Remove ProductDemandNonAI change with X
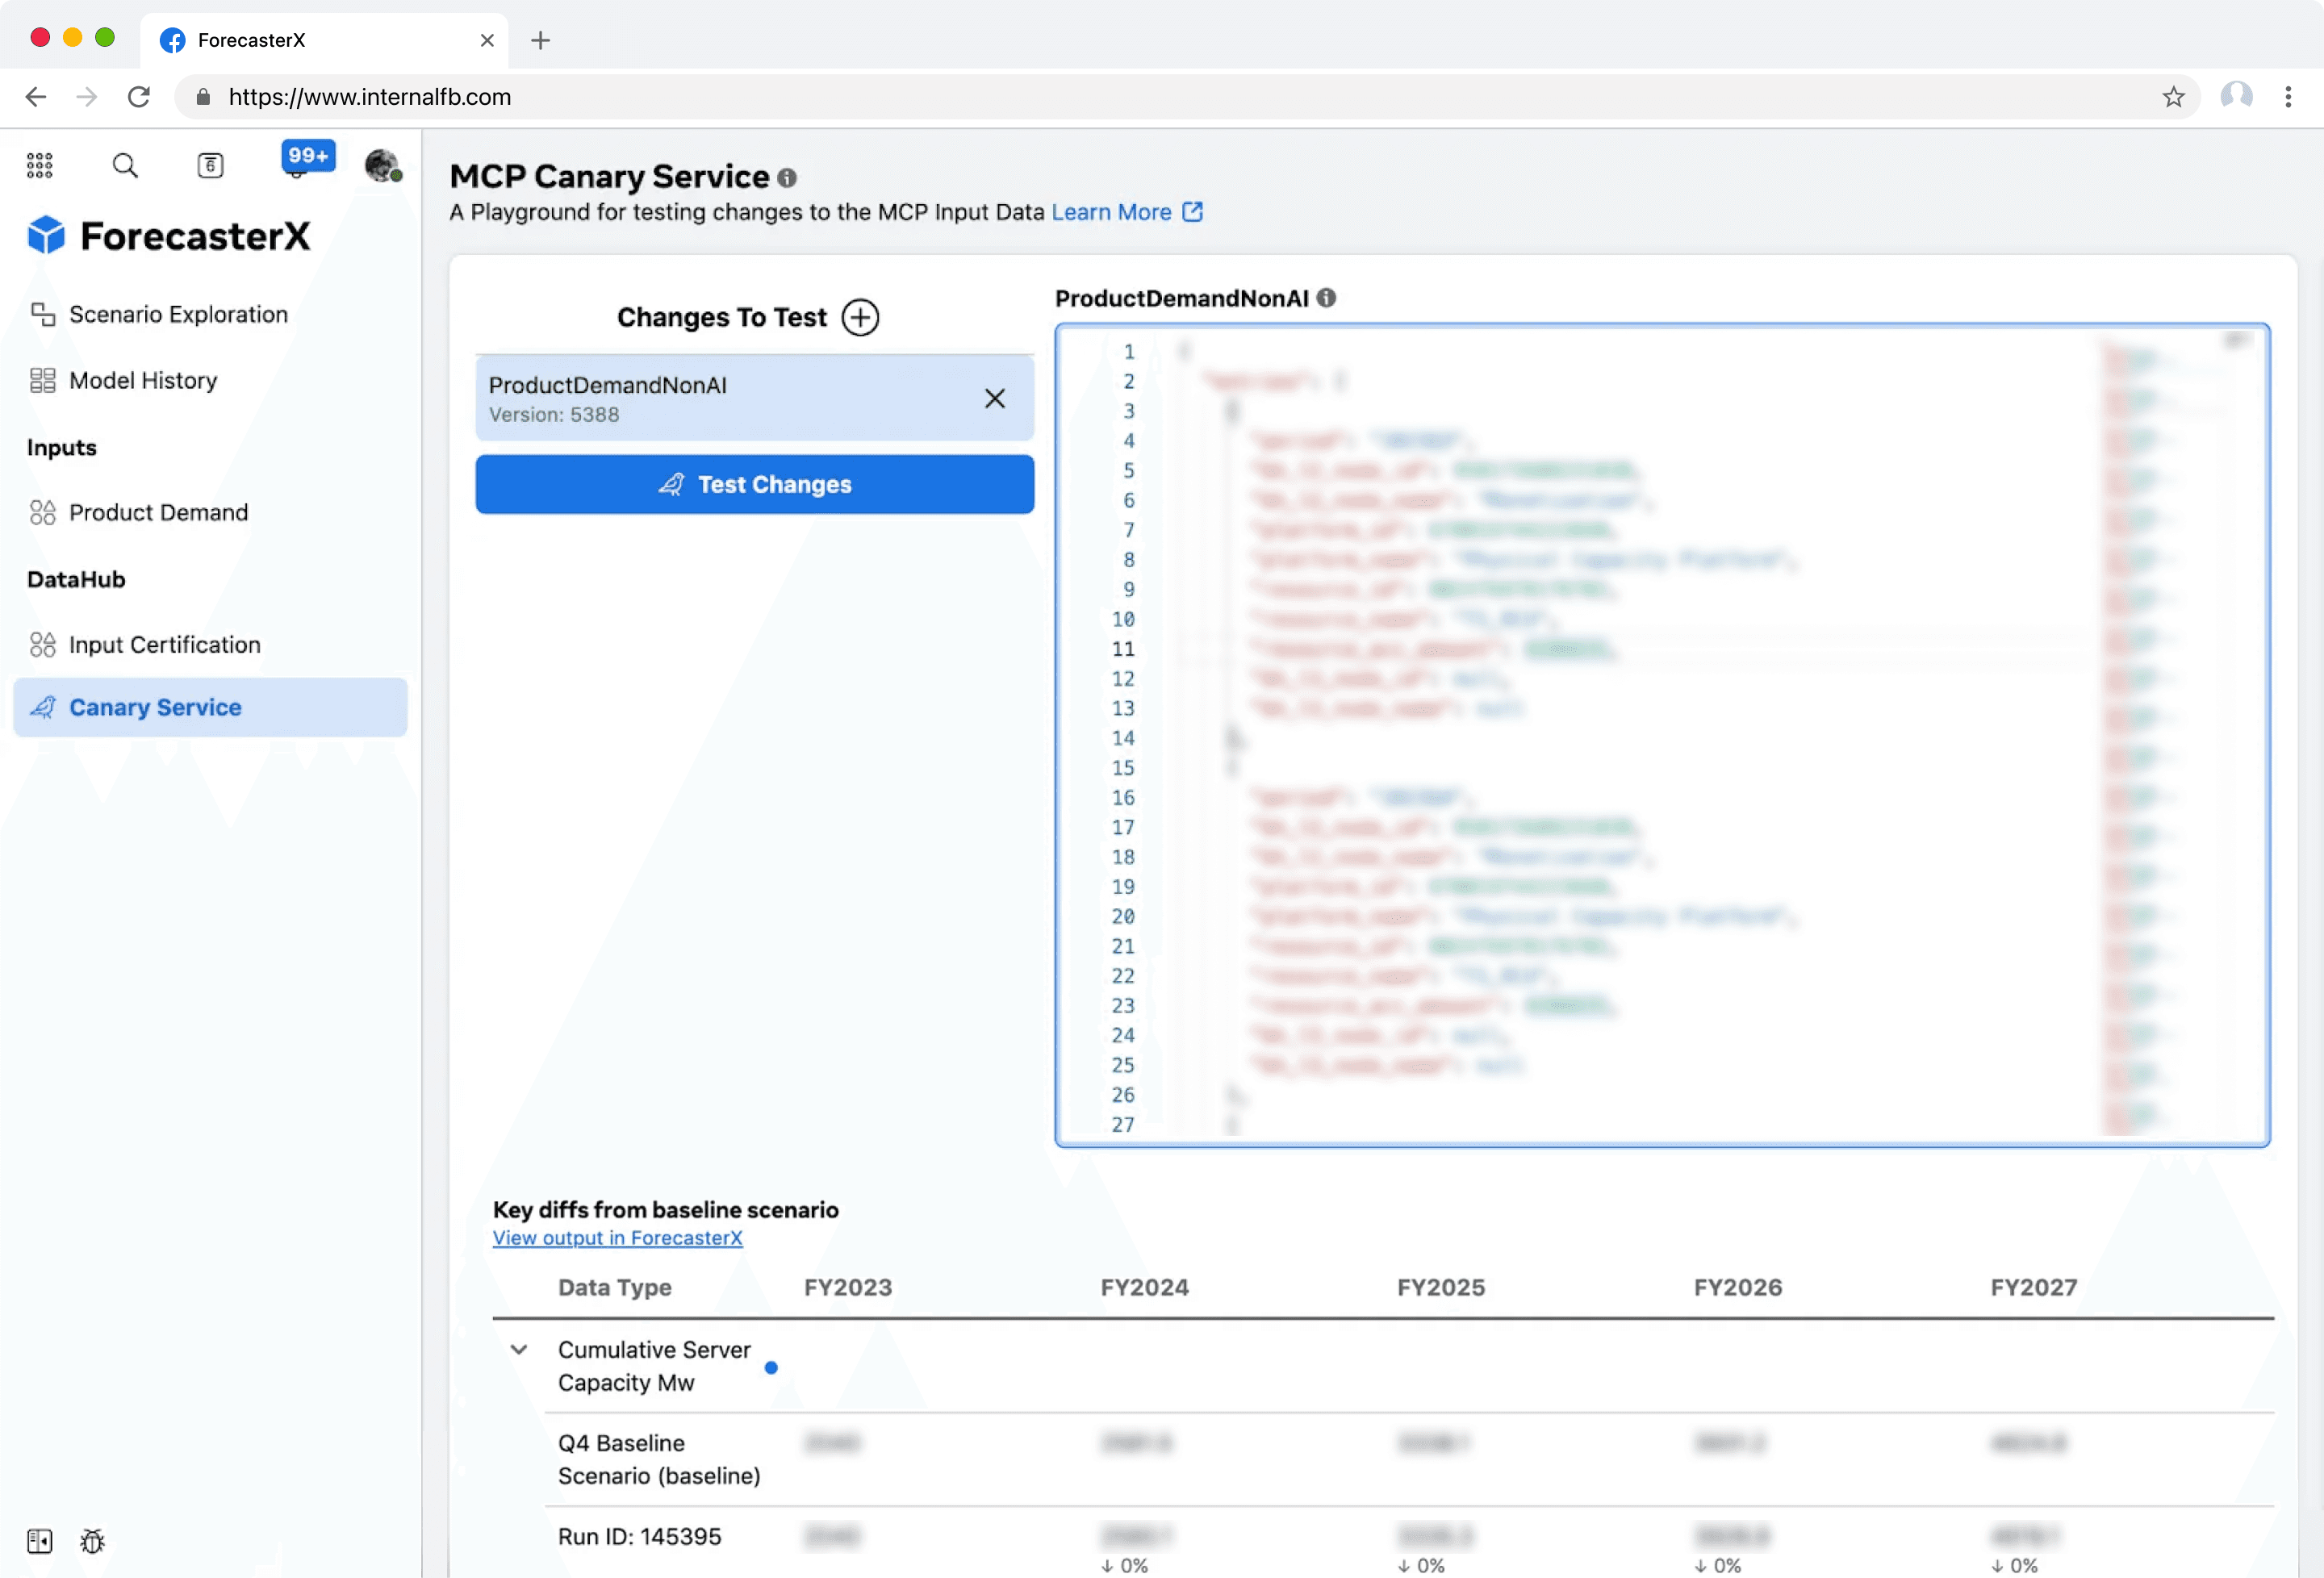2324x1578 pixels. click(x=995, y=399)
